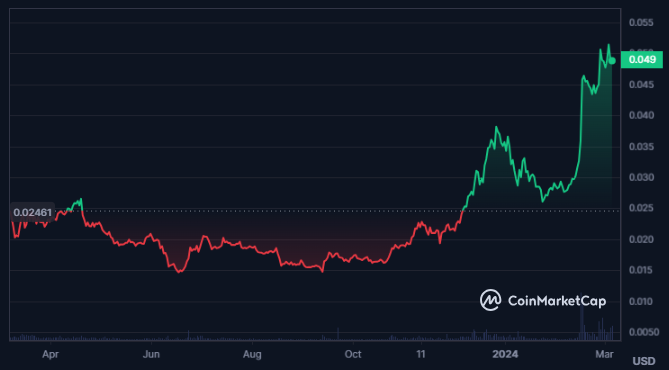Click the Oct label on time axis

pos(353,354)
